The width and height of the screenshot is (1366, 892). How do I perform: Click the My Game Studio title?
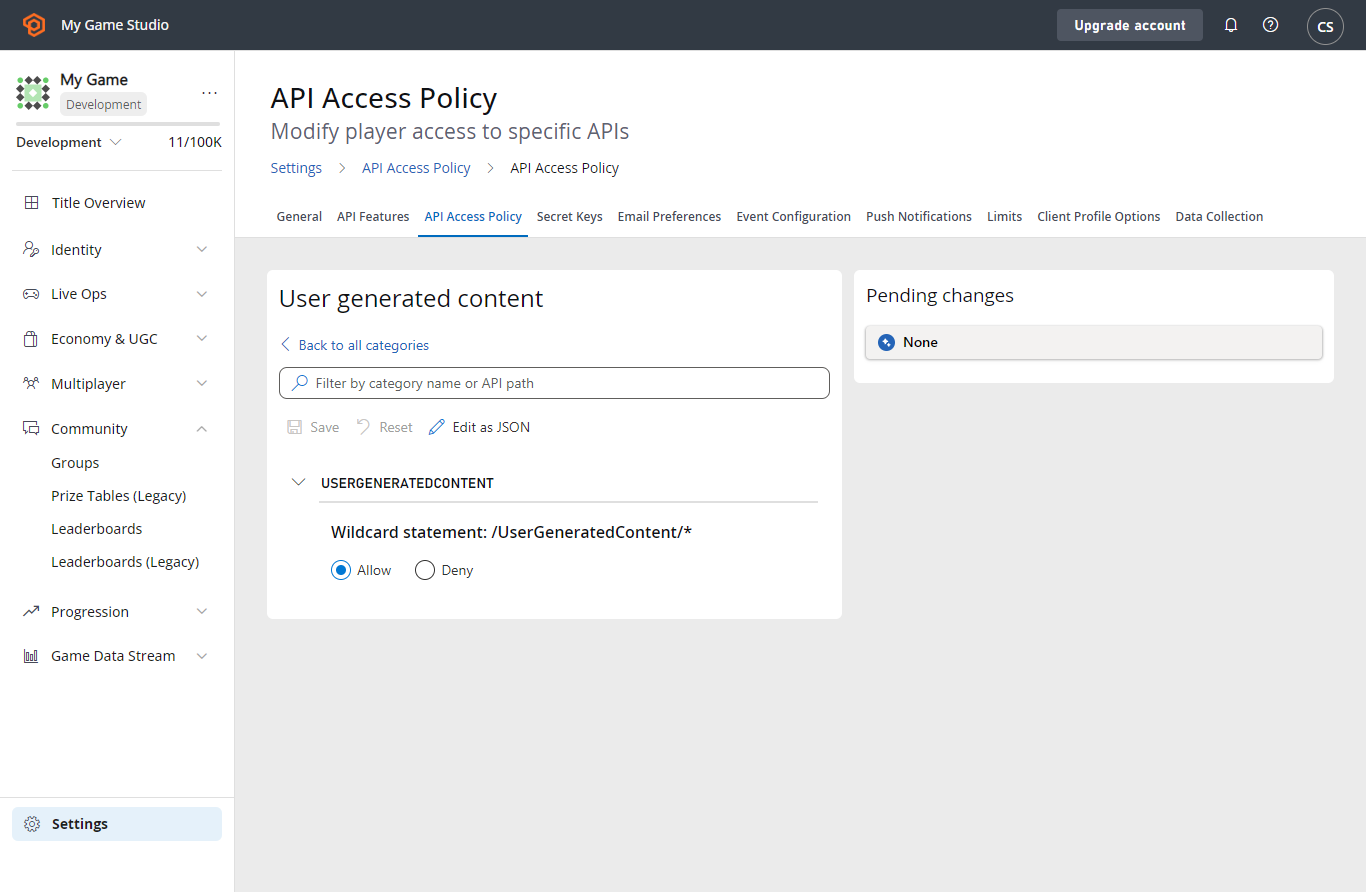pos(115,25)
